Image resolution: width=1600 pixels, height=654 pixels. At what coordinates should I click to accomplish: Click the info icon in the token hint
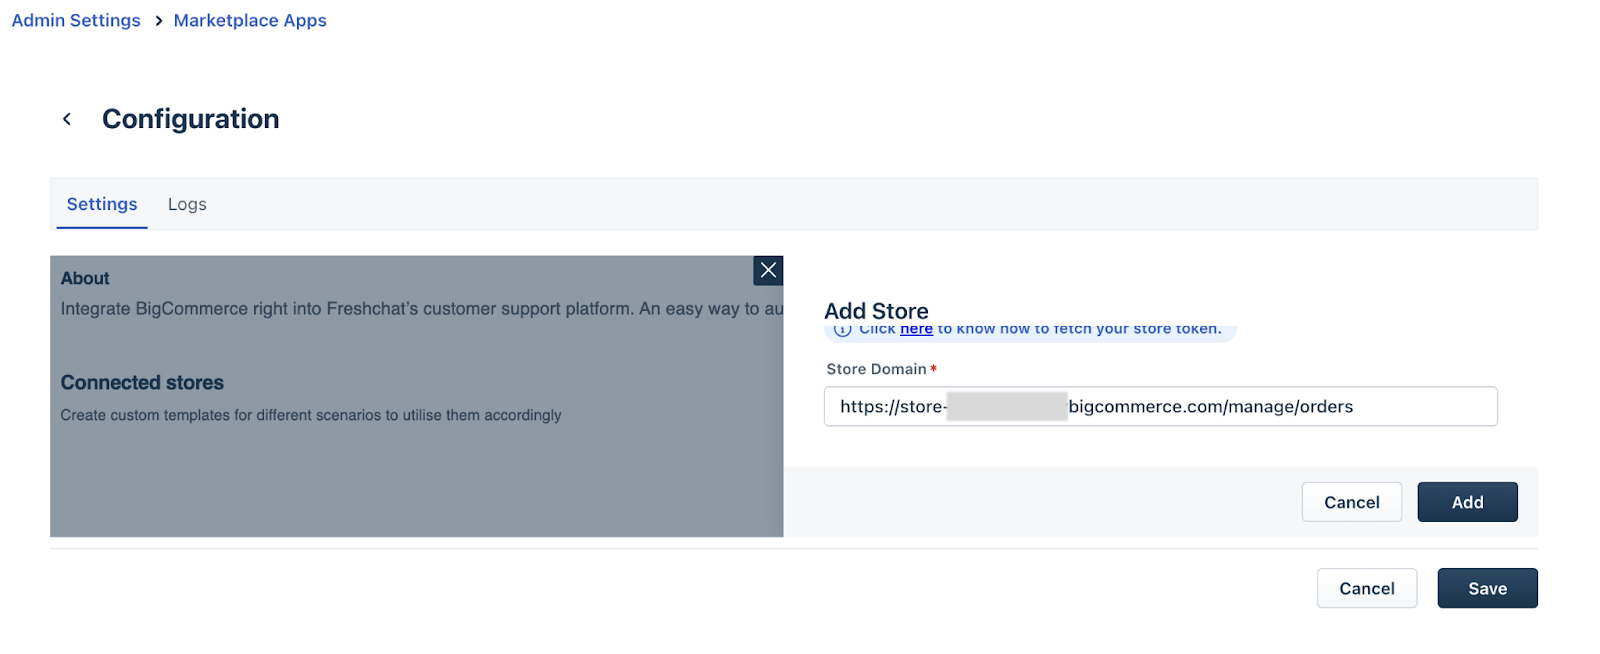point(842,330)
